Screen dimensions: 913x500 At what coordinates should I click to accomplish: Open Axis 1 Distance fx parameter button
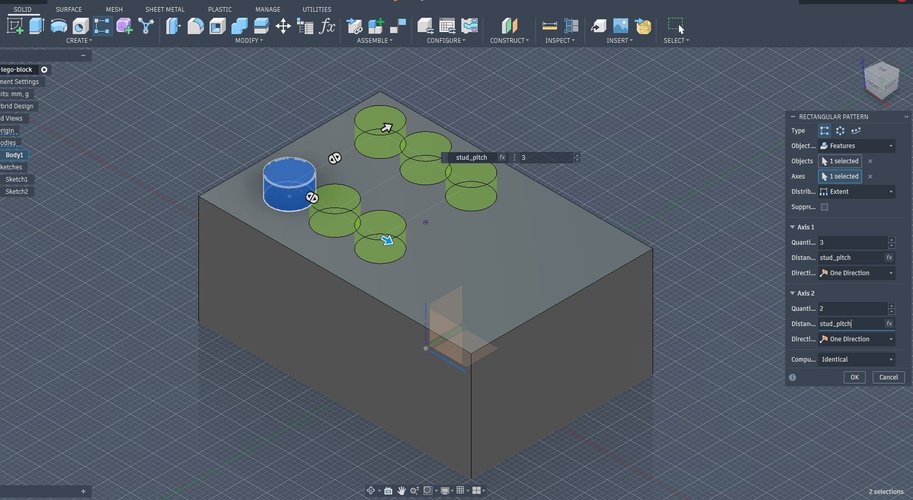click(889, 257)
